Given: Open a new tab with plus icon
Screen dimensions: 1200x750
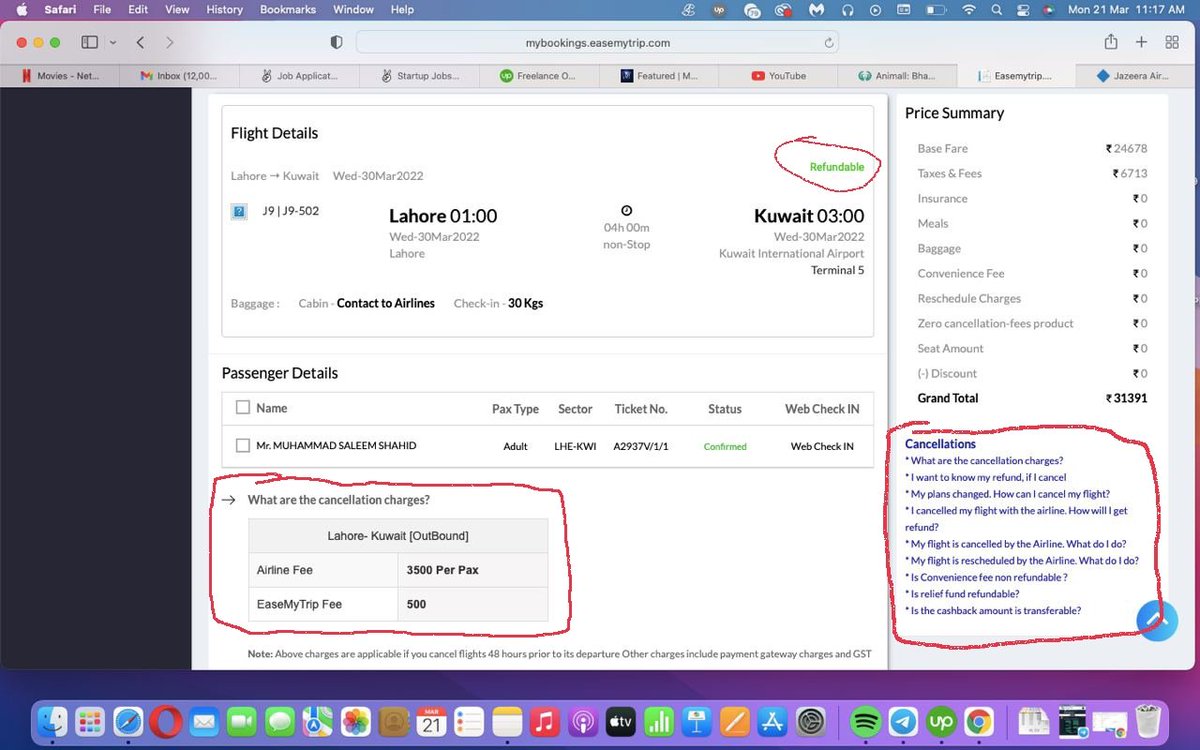Looking at the screenshot, I should pyautogui.click(x=1141, y=42).
